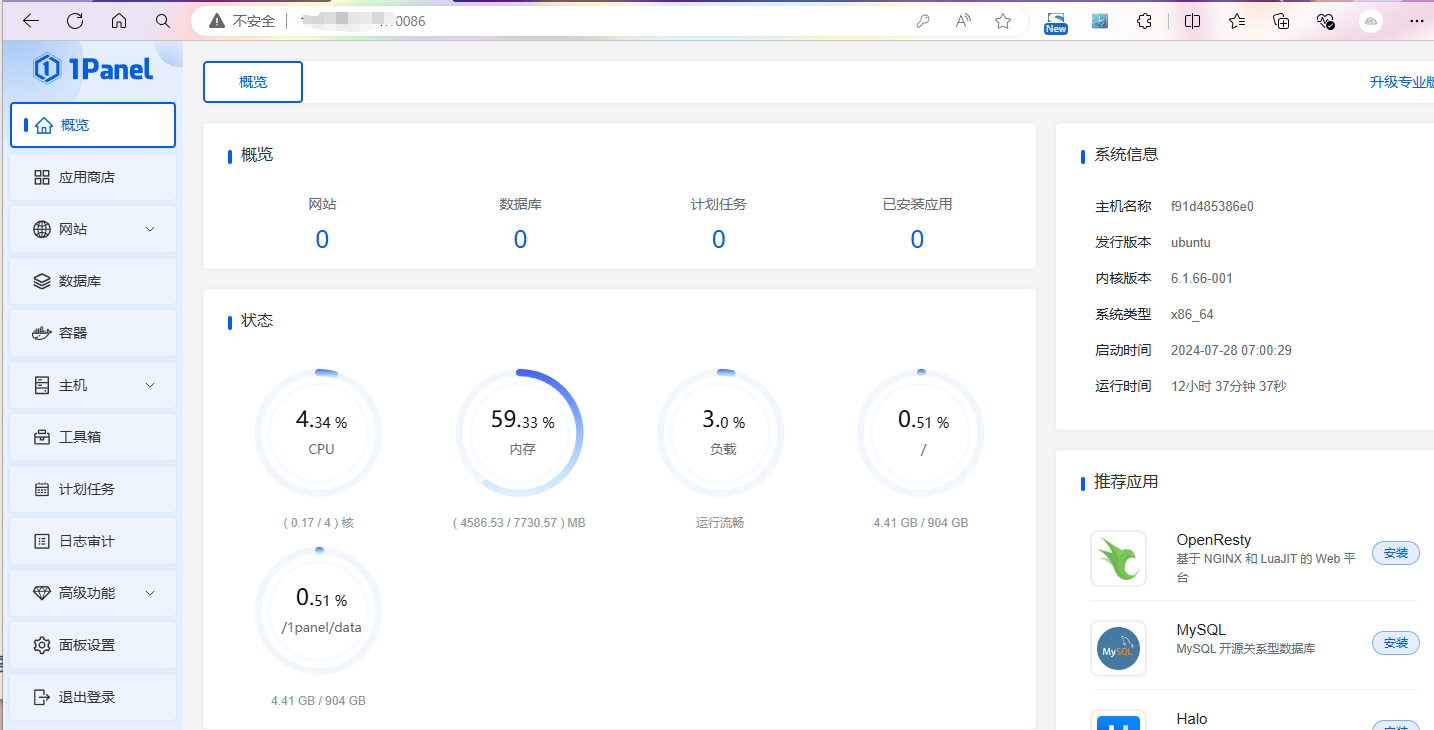Click the layers icon beside 数据库
This screenshot has height=730, width=1434.
point(42,281)
